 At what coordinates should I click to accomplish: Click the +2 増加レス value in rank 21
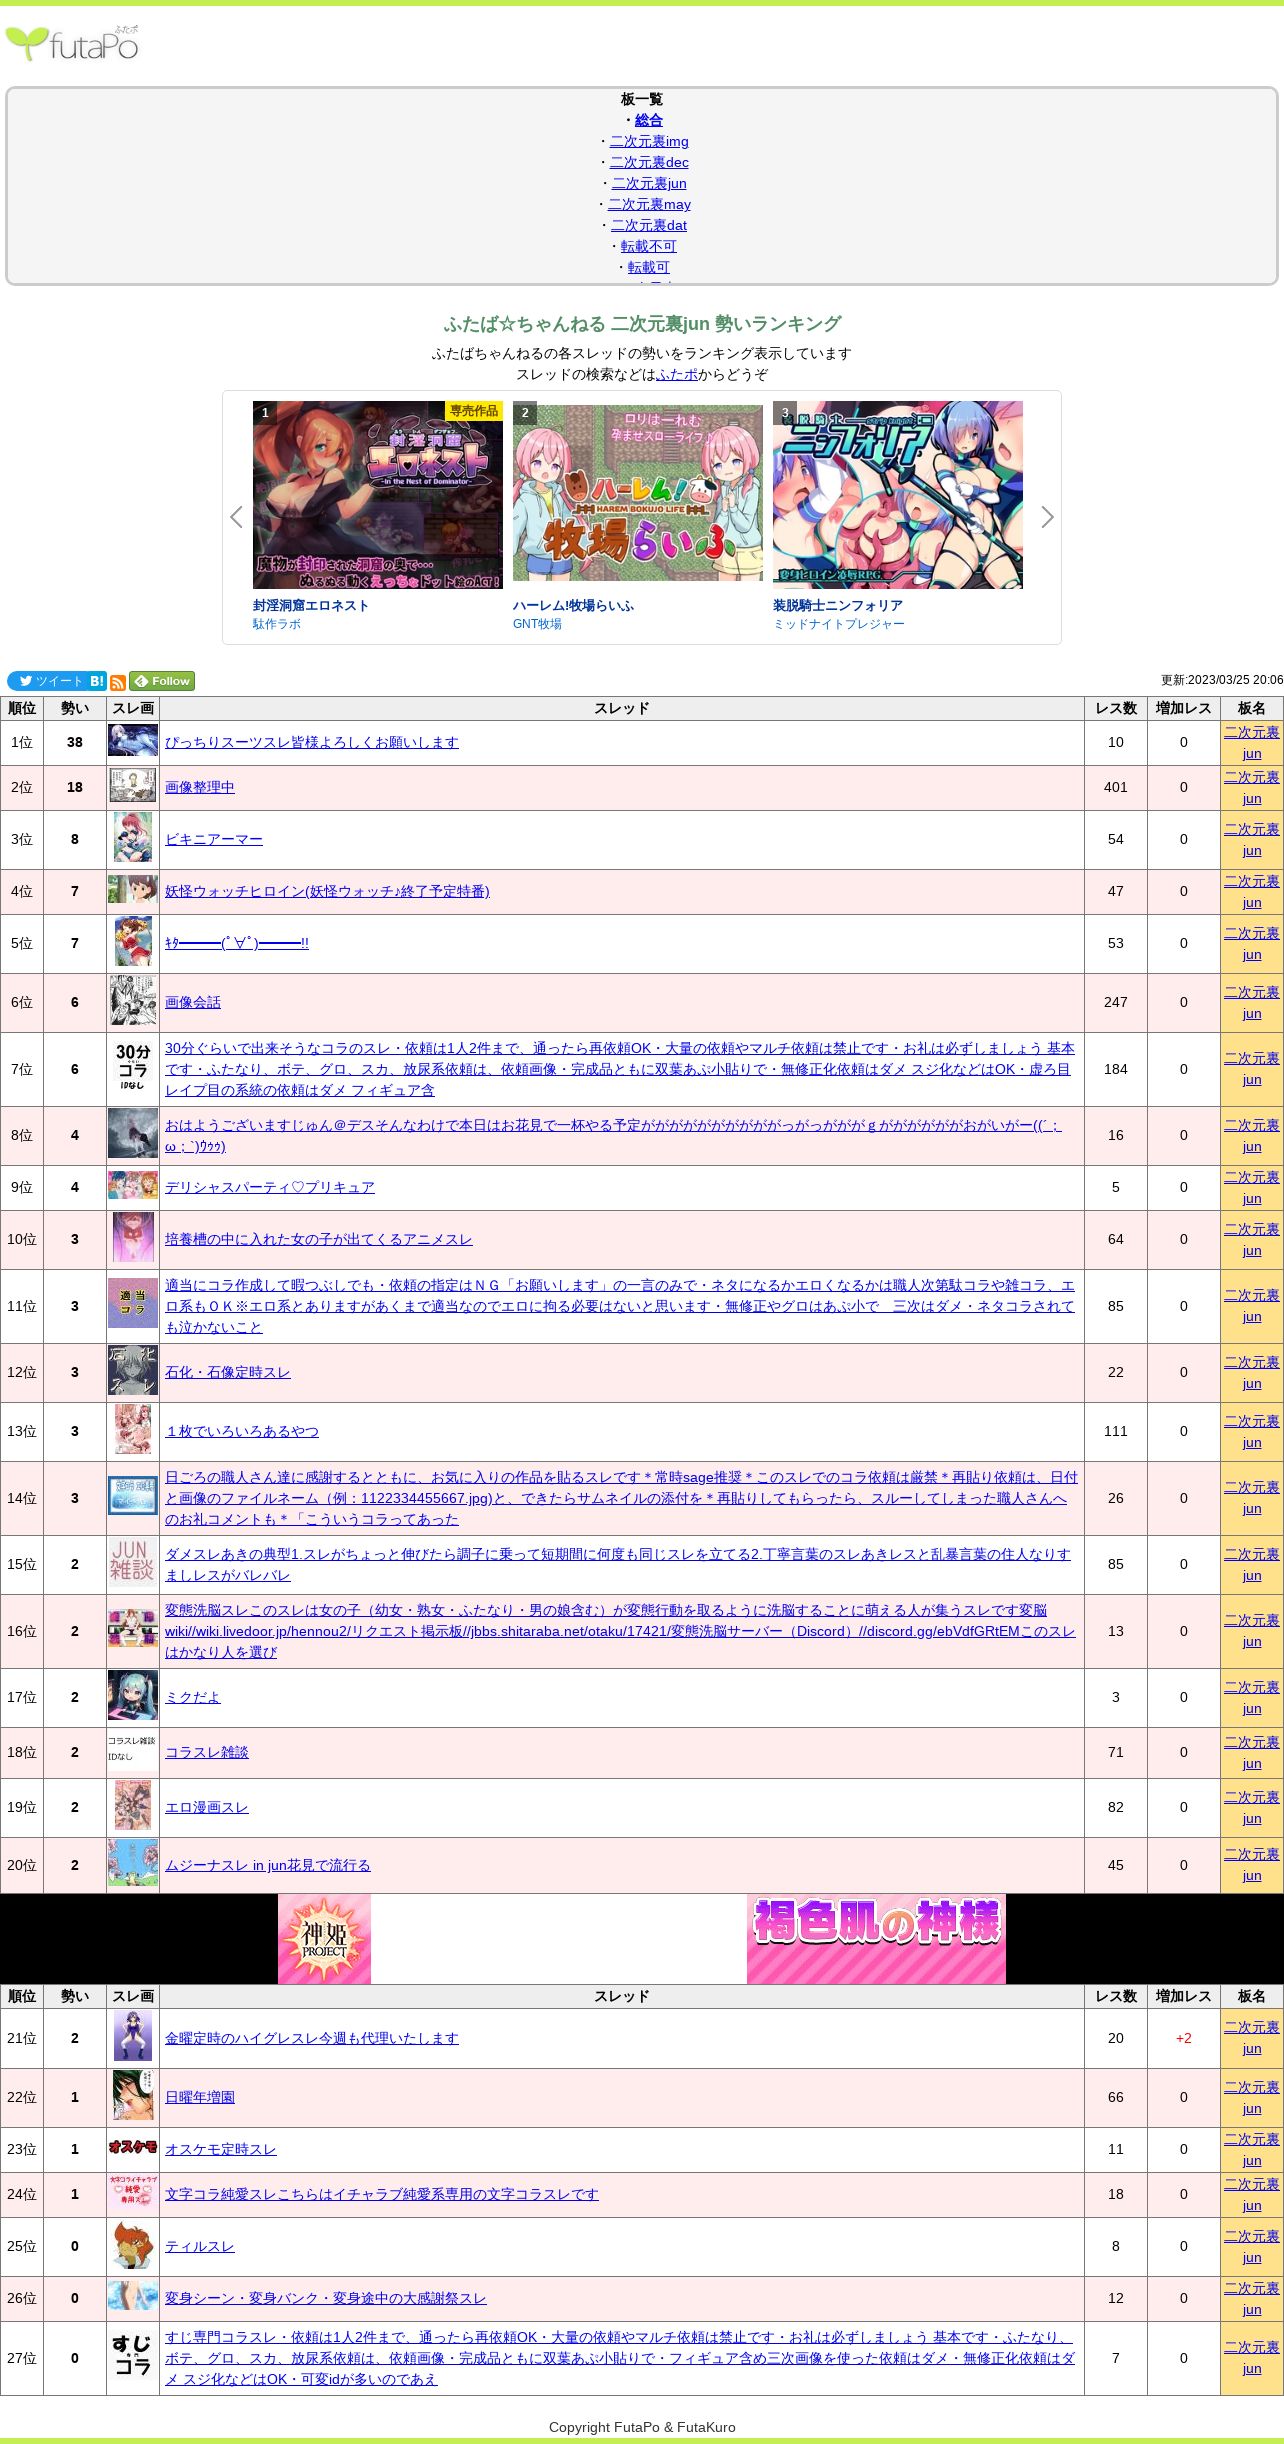pos(1184,2038)
